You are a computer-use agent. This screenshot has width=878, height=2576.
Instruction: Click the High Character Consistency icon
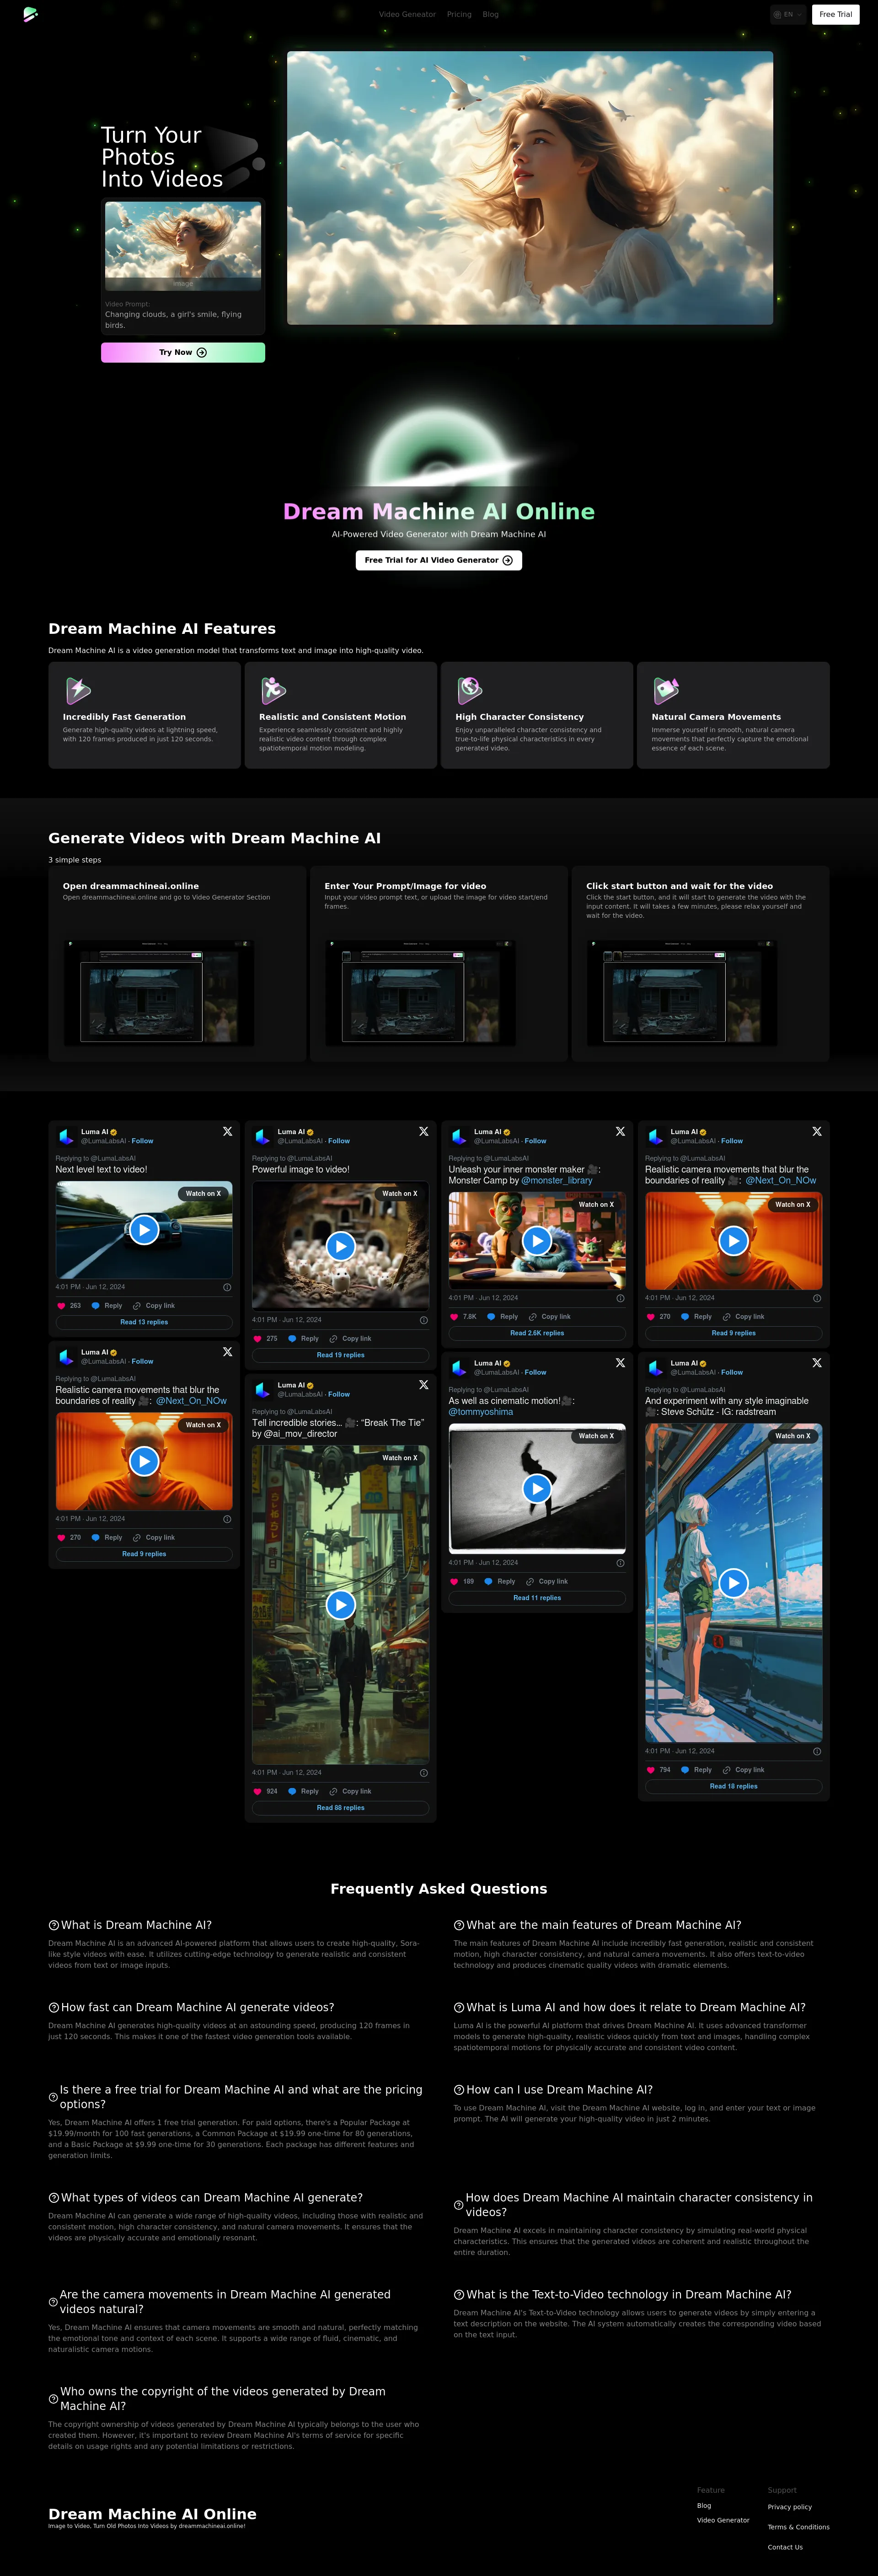coord(470,690)
